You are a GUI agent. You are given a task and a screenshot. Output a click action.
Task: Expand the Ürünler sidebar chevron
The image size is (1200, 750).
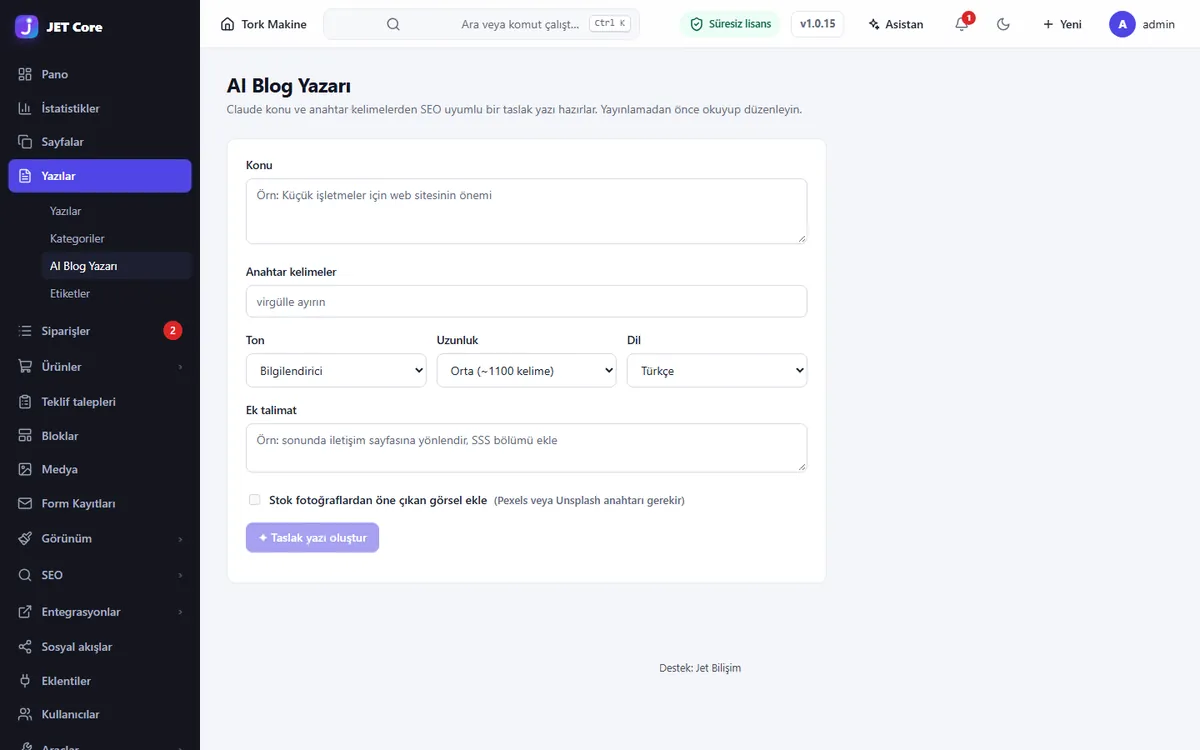click(x=181, y=367)
